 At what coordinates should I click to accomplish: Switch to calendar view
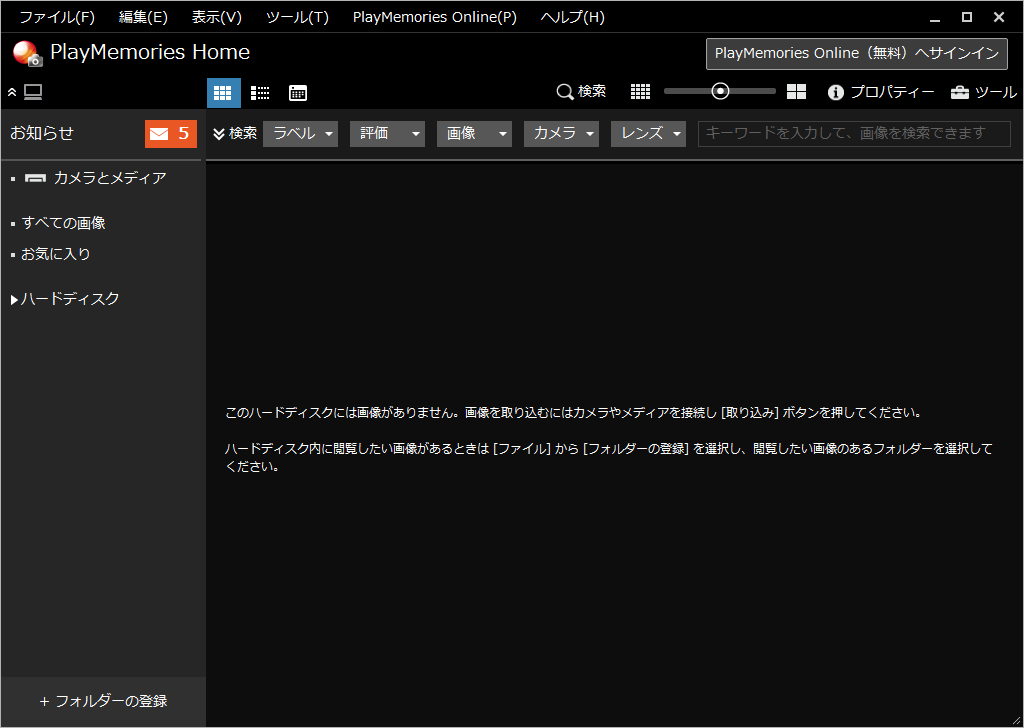[298, 93]
